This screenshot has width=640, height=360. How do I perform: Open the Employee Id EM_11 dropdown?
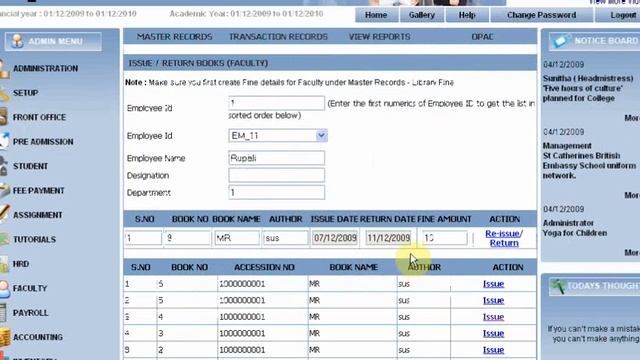[322, 136]
